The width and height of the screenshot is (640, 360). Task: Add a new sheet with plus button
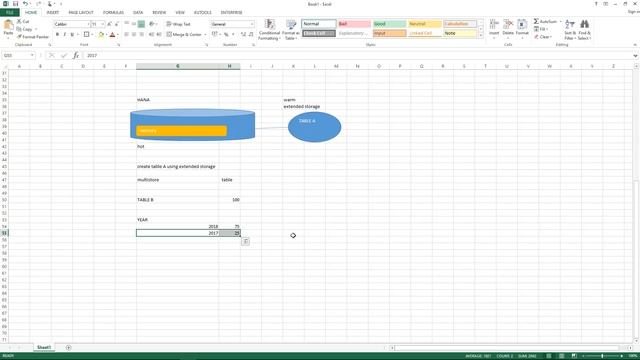coord(68,347)
